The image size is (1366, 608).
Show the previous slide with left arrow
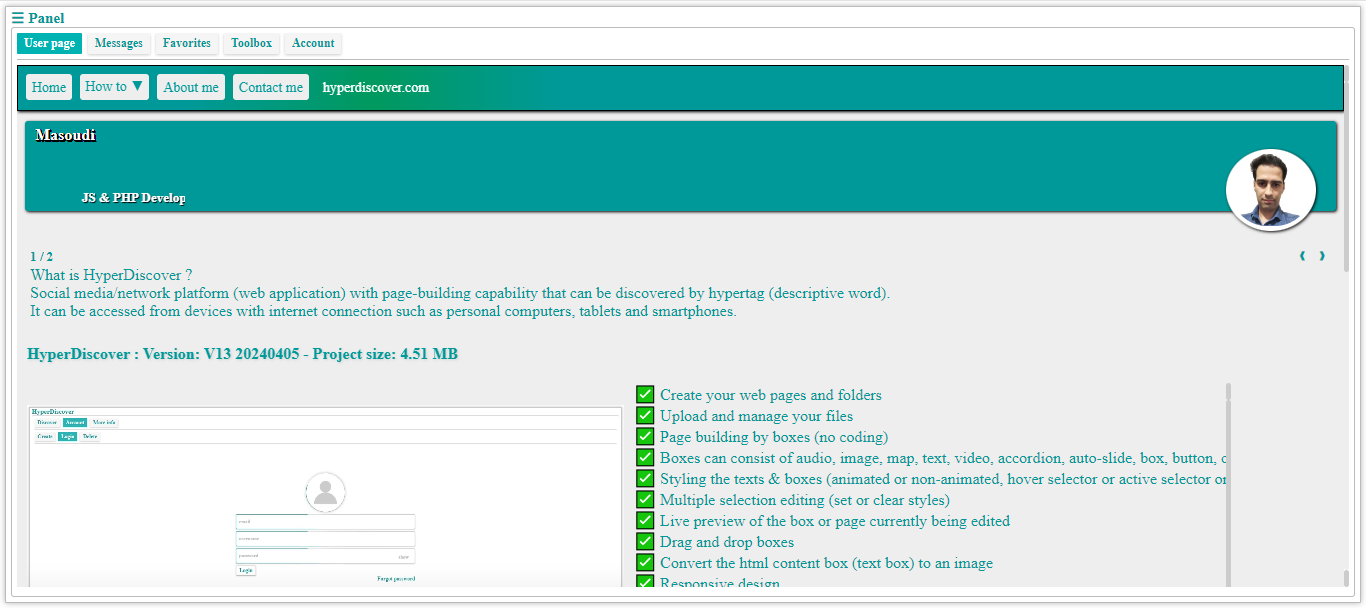(x=1303, y=256)
